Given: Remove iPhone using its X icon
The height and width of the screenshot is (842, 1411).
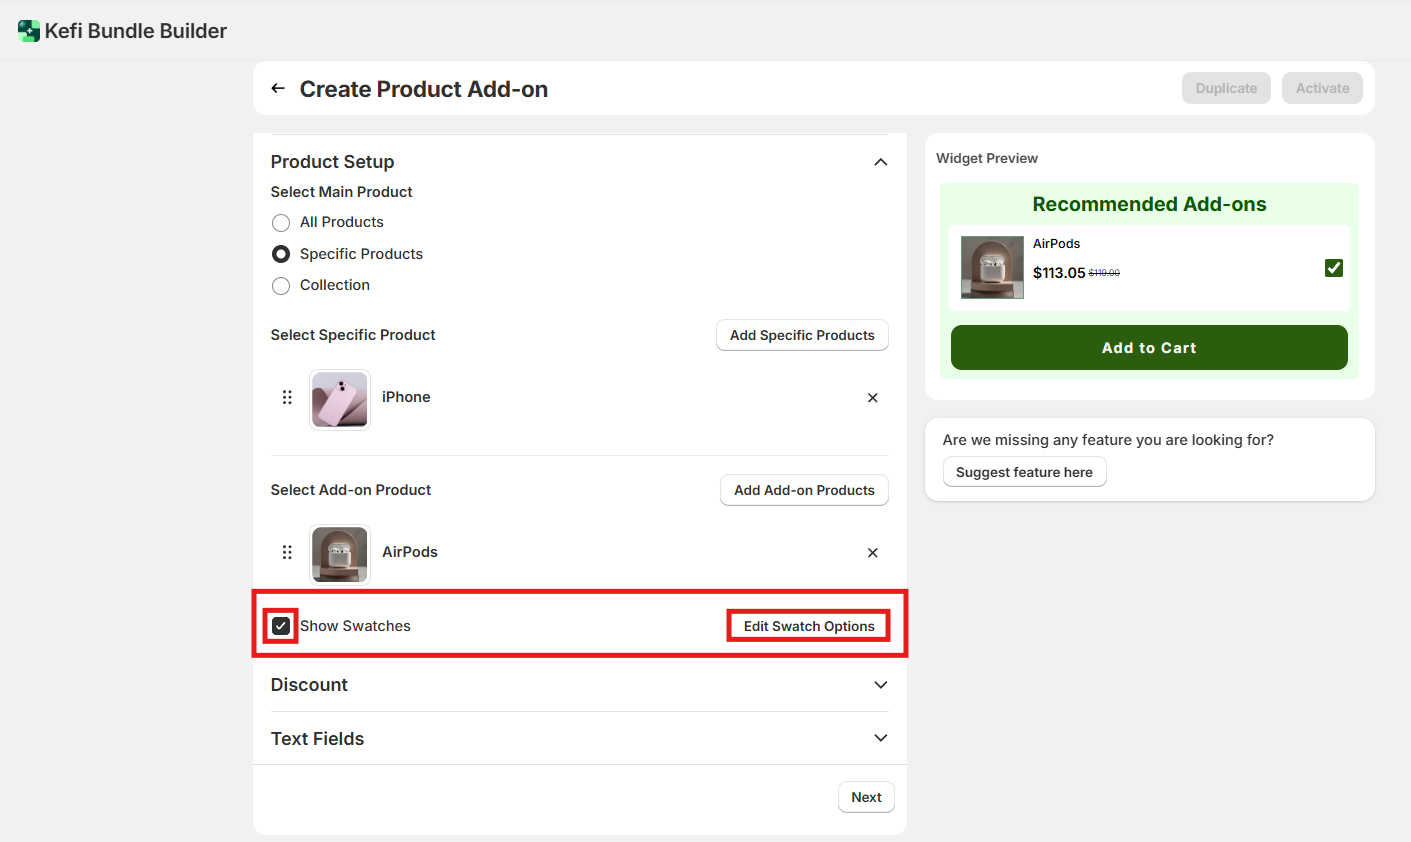Looking at the screenshot, I should tap(872, 398).
